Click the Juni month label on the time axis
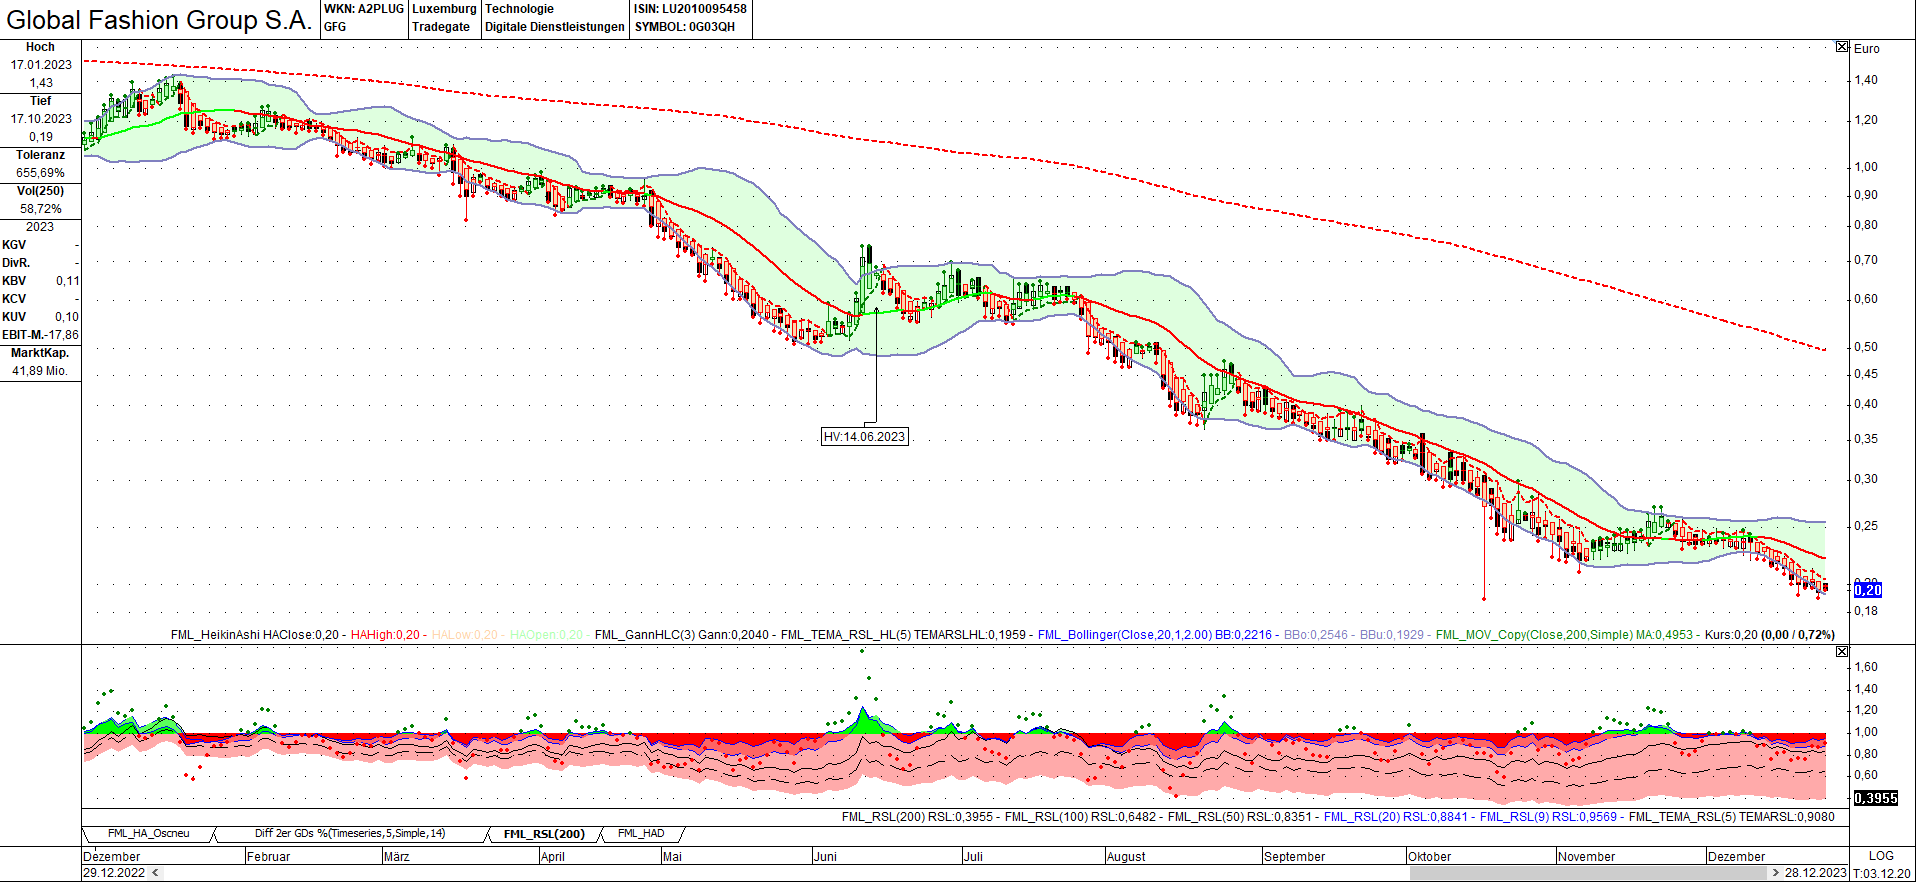 [825, 857]
